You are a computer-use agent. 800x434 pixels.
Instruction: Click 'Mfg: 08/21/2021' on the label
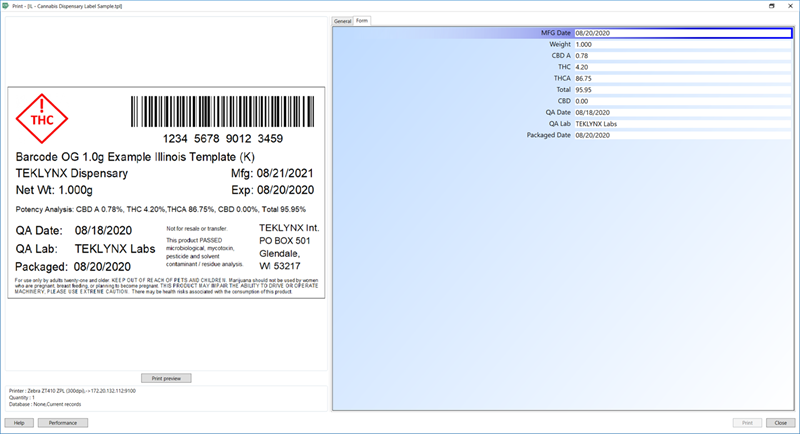[x=272, y=173]
